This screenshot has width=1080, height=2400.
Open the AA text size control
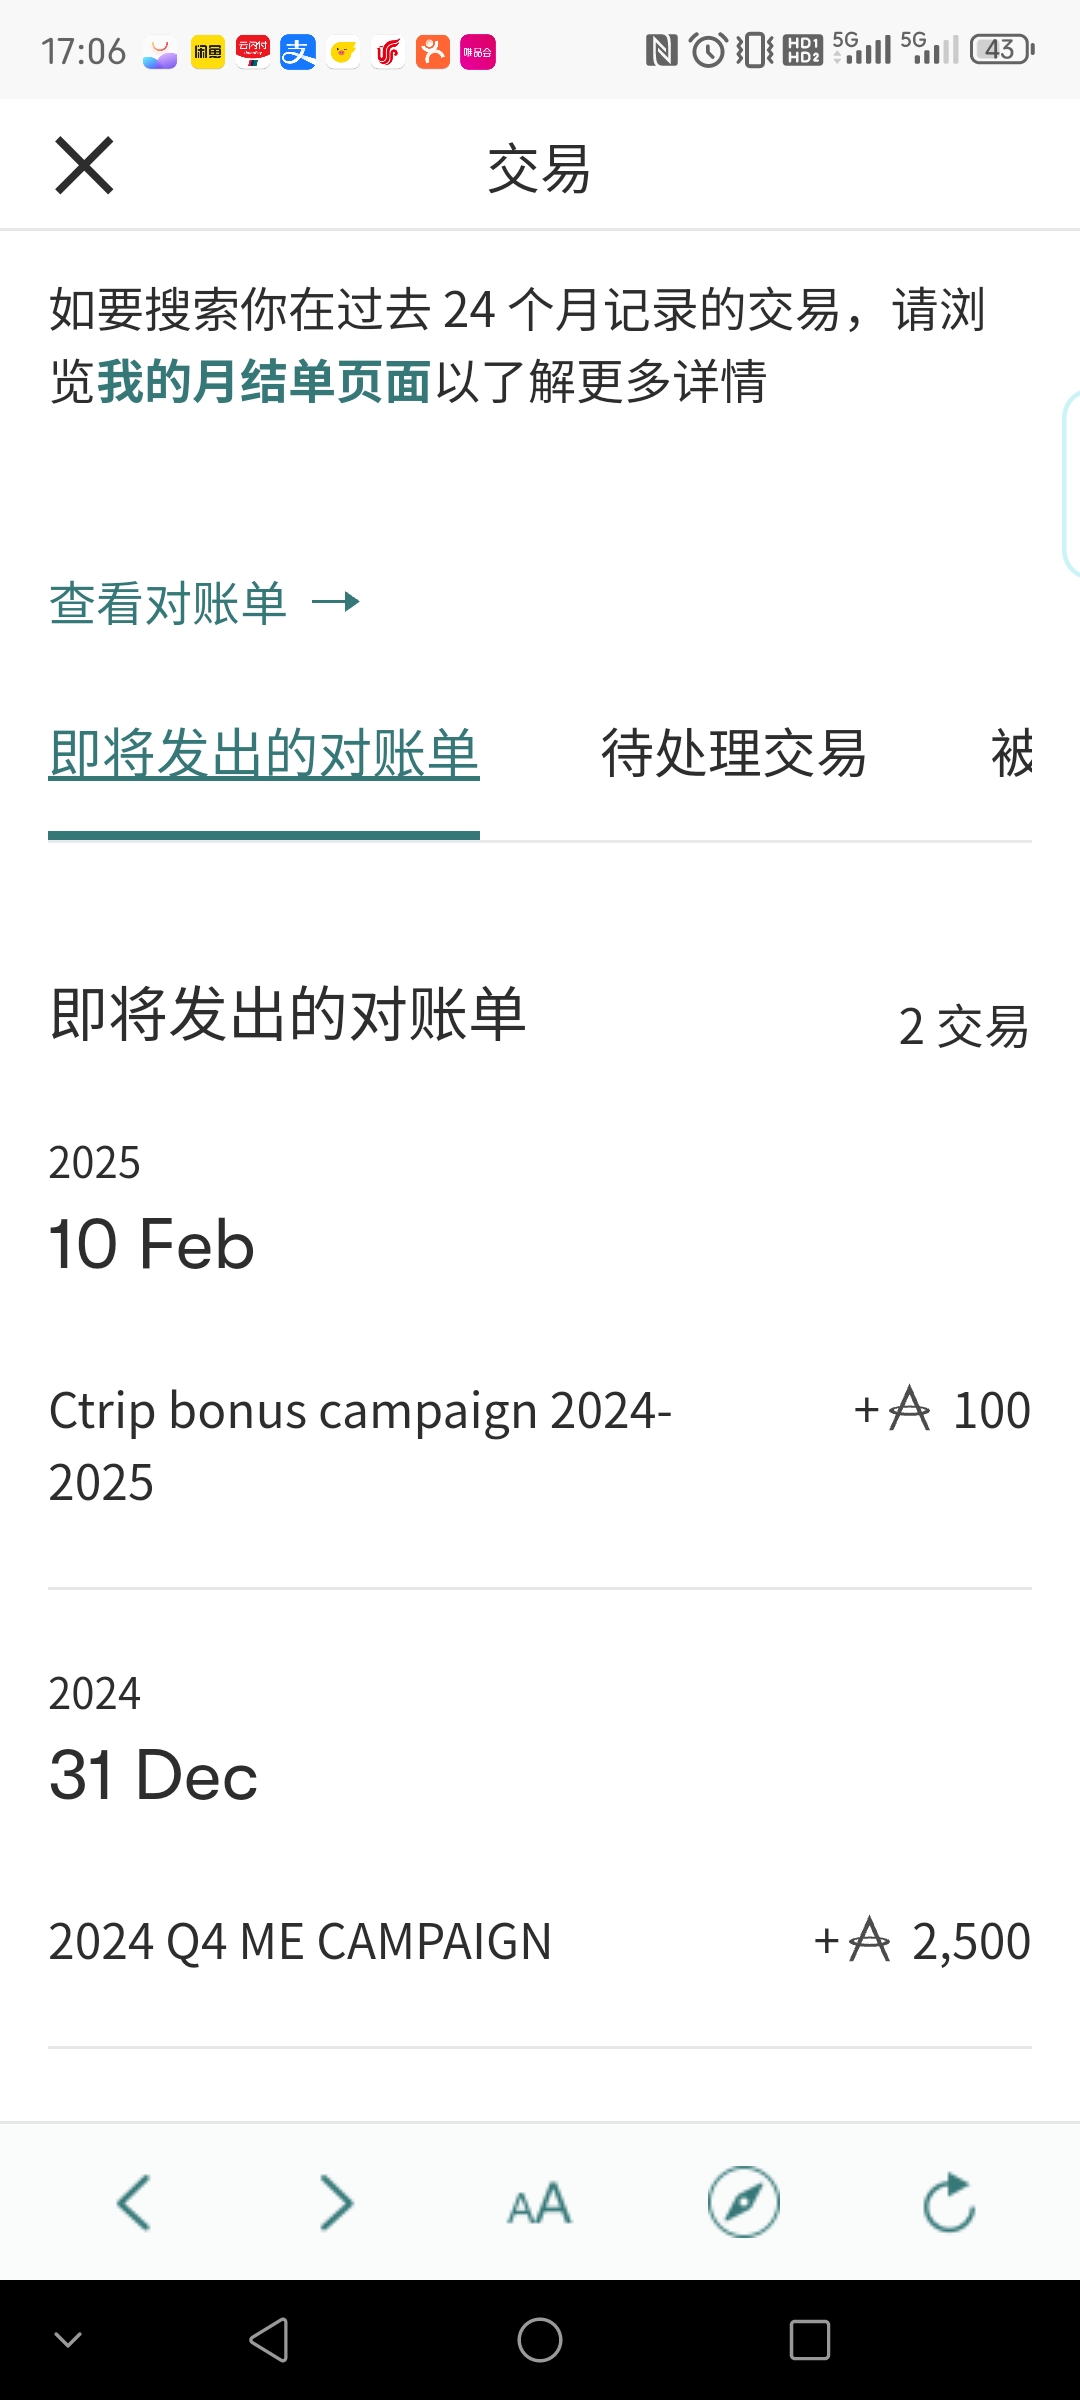(540, 2204)
